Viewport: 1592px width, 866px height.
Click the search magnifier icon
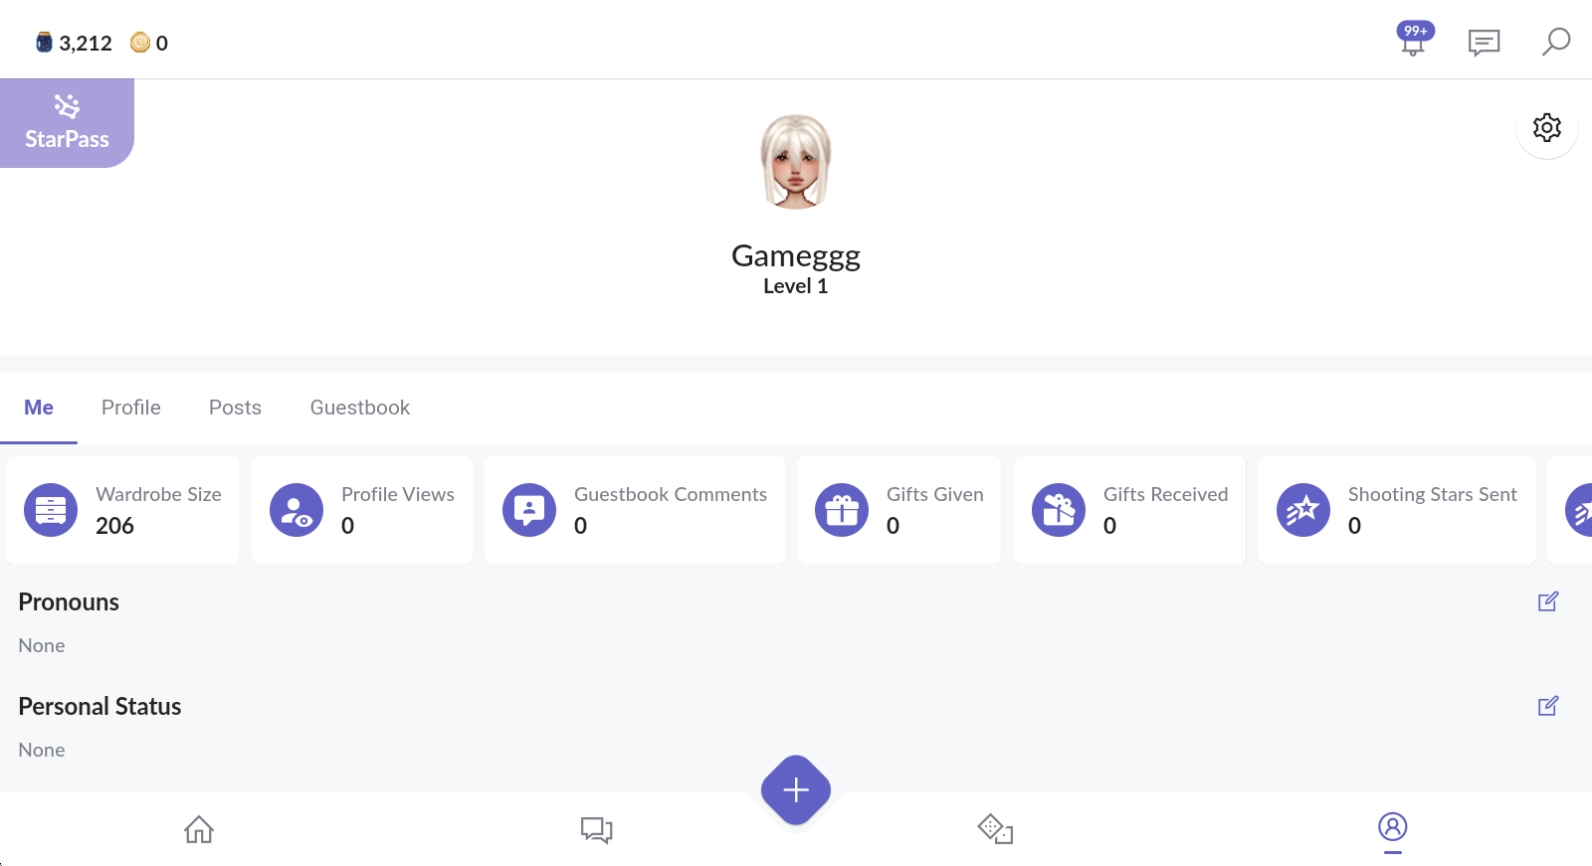pos(1555,42)
